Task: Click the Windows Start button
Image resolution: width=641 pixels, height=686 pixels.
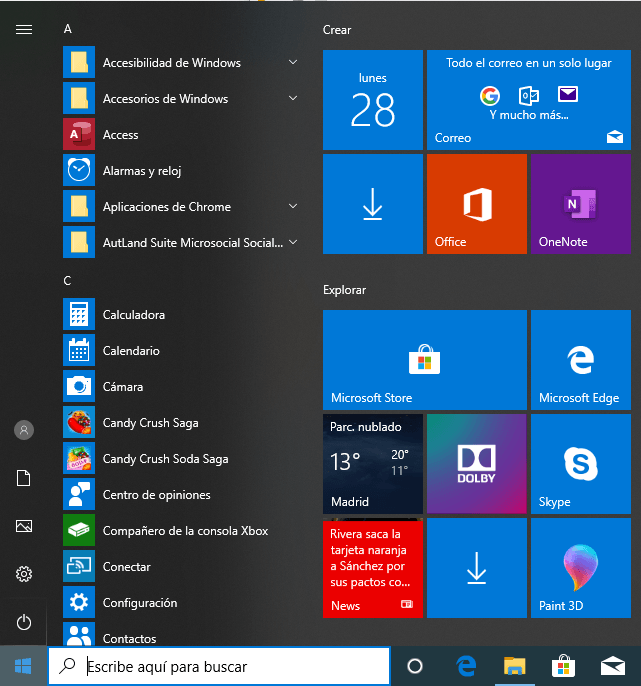Action: pos(23,666)
